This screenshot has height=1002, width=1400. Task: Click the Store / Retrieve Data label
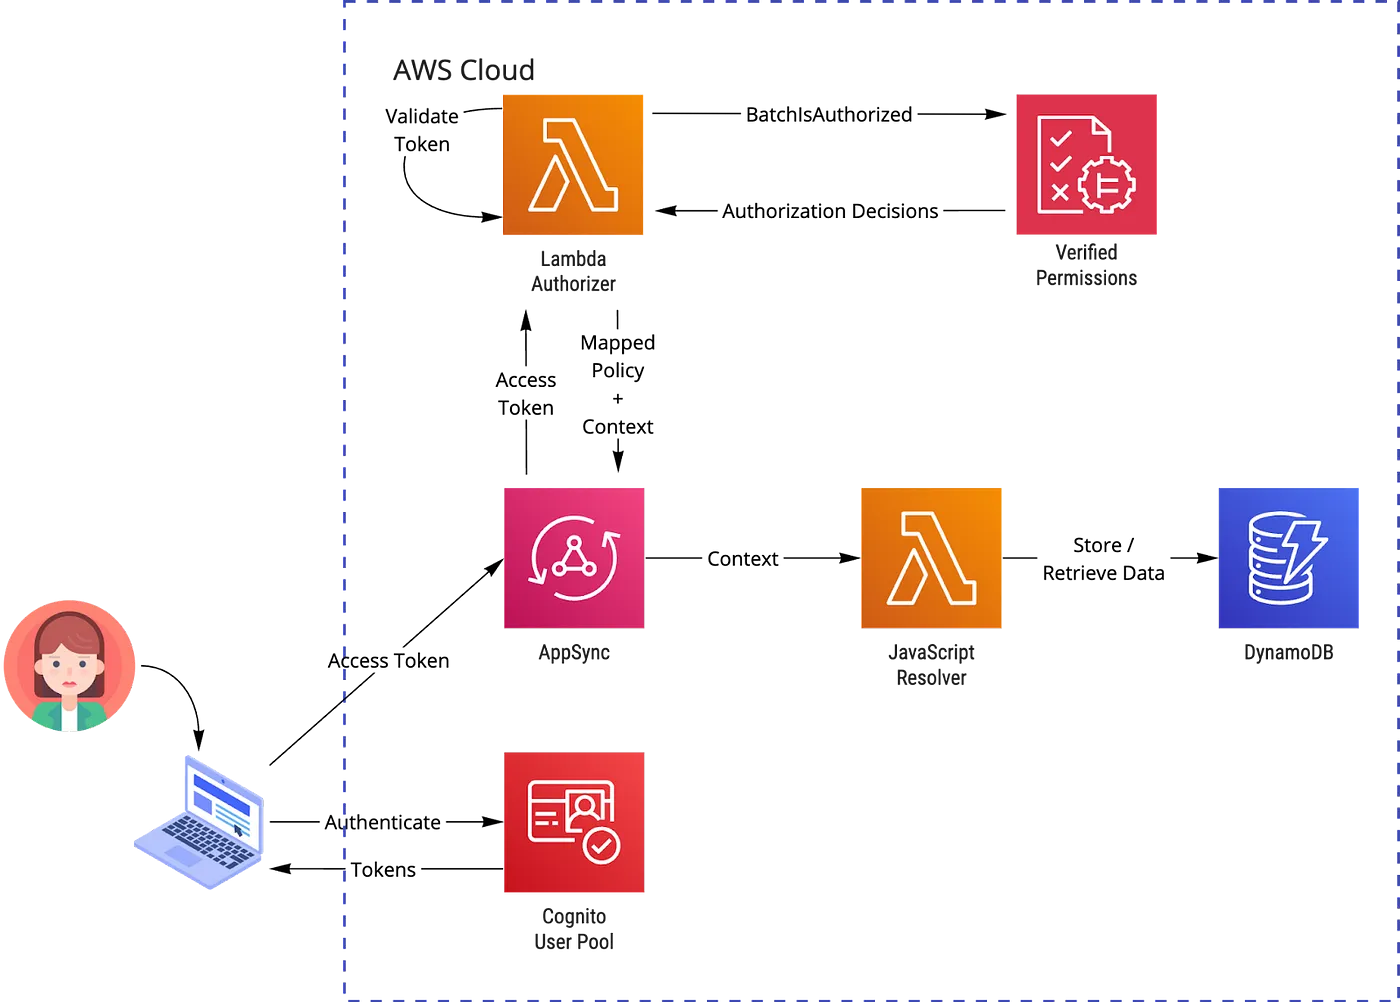click(1103, 559)
